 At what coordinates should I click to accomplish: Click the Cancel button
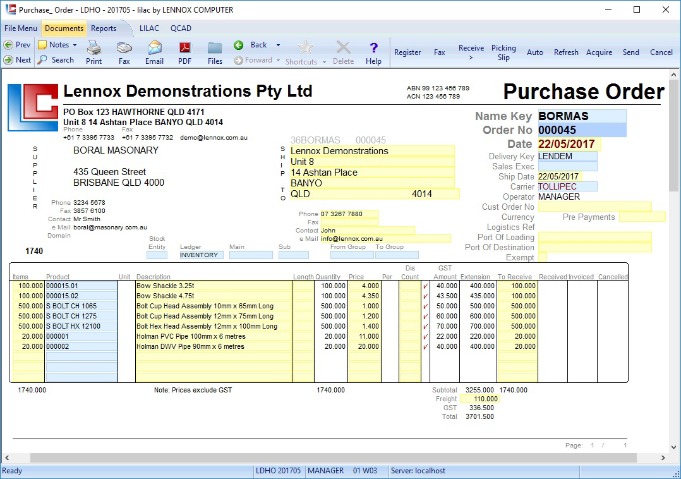tap(661, 52)
